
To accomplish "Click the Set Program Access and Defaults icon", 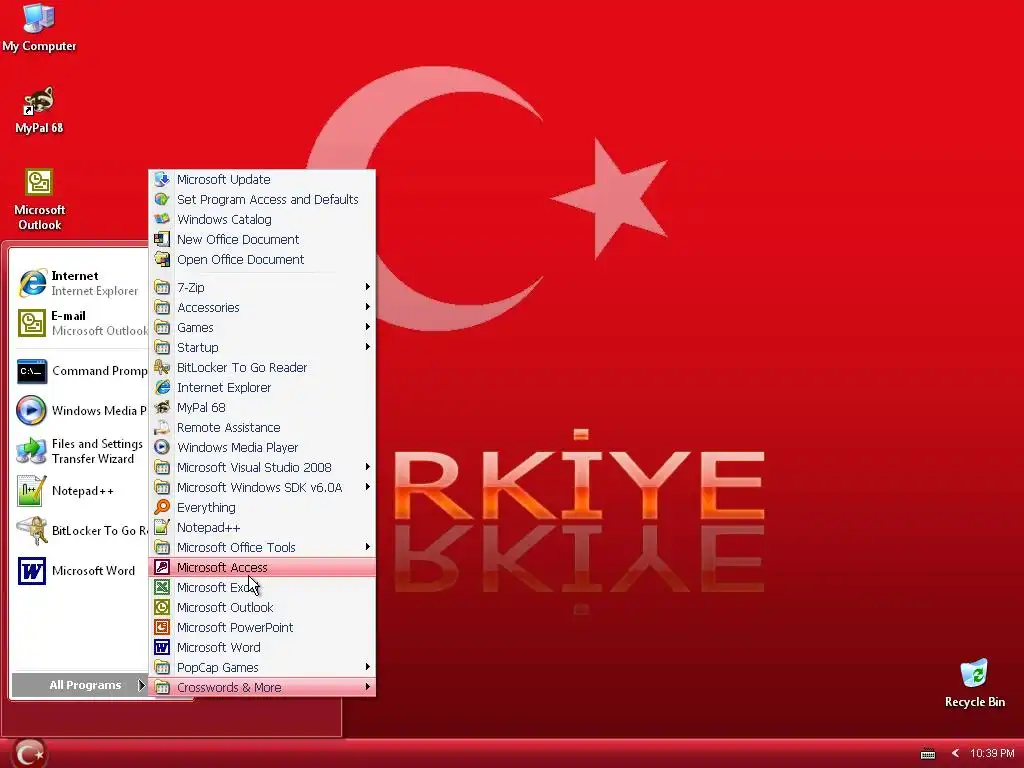I will tap(162, 199).
